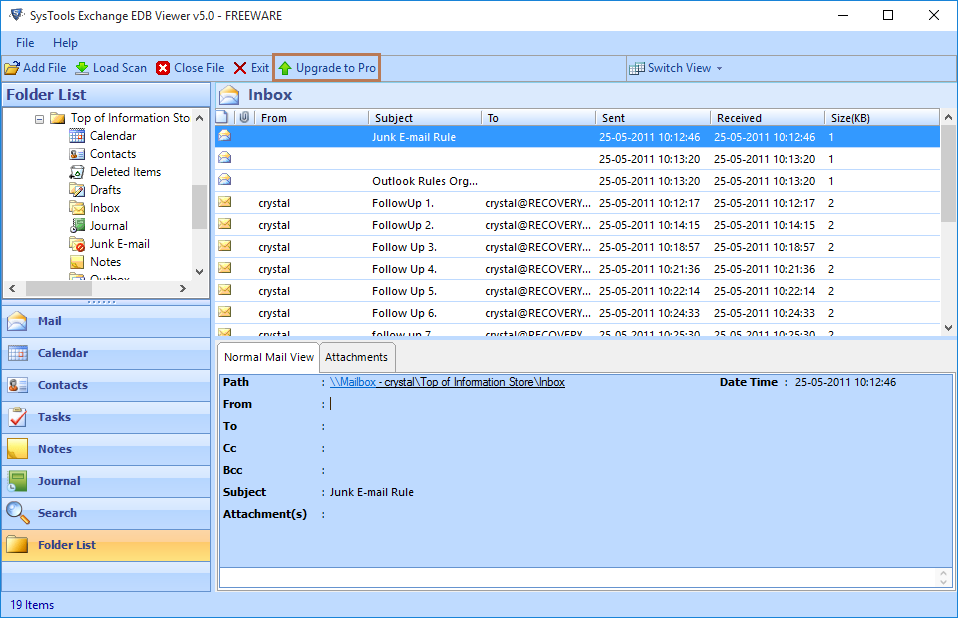Open the Tasks pane in sidebar

point(54,417)
